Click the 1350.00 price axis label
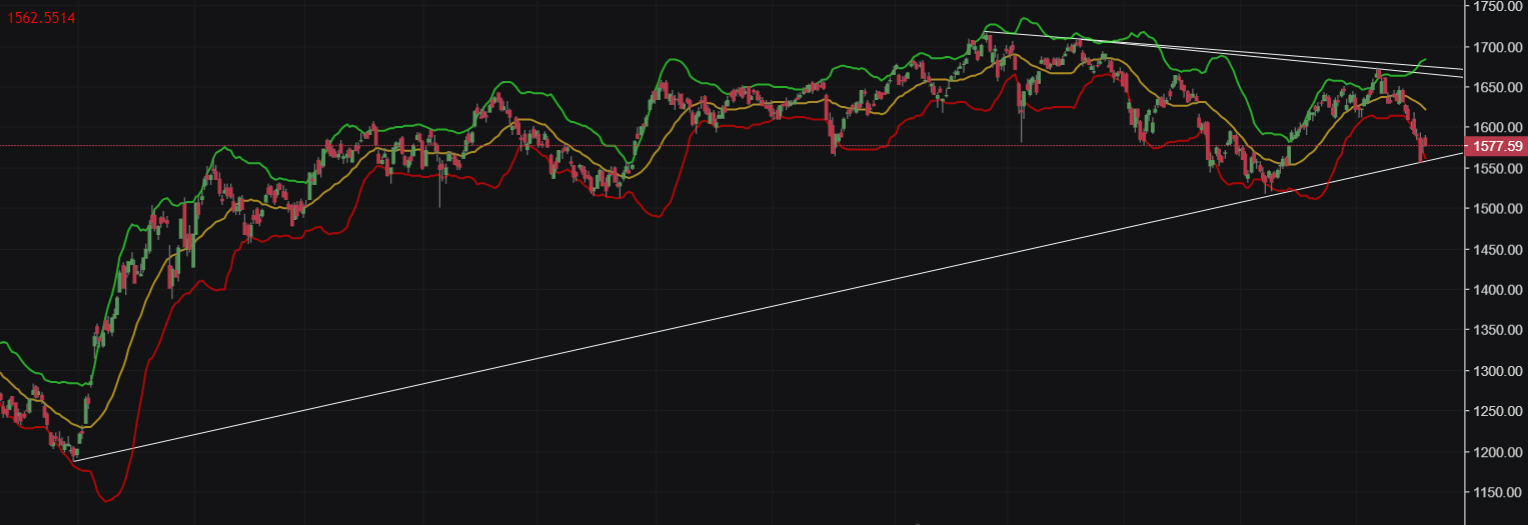Viewport: 1528px width, 525px height. coord(1499,330)
